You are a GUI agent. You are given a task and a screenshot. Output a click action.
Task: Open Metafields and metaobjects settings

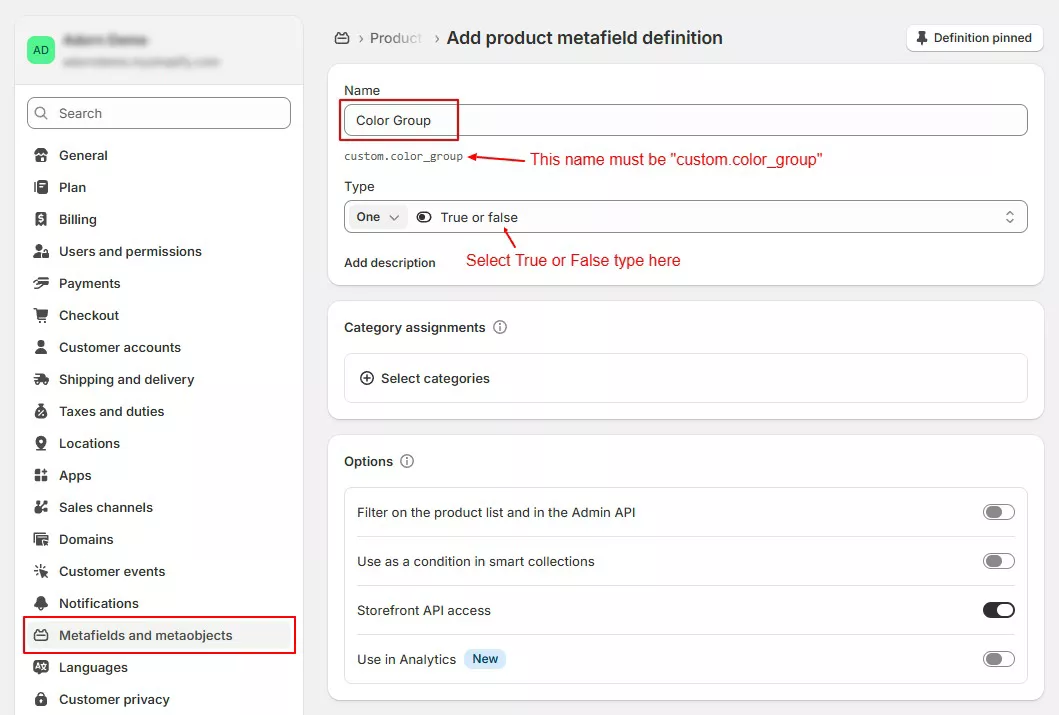tap(145, 636)
